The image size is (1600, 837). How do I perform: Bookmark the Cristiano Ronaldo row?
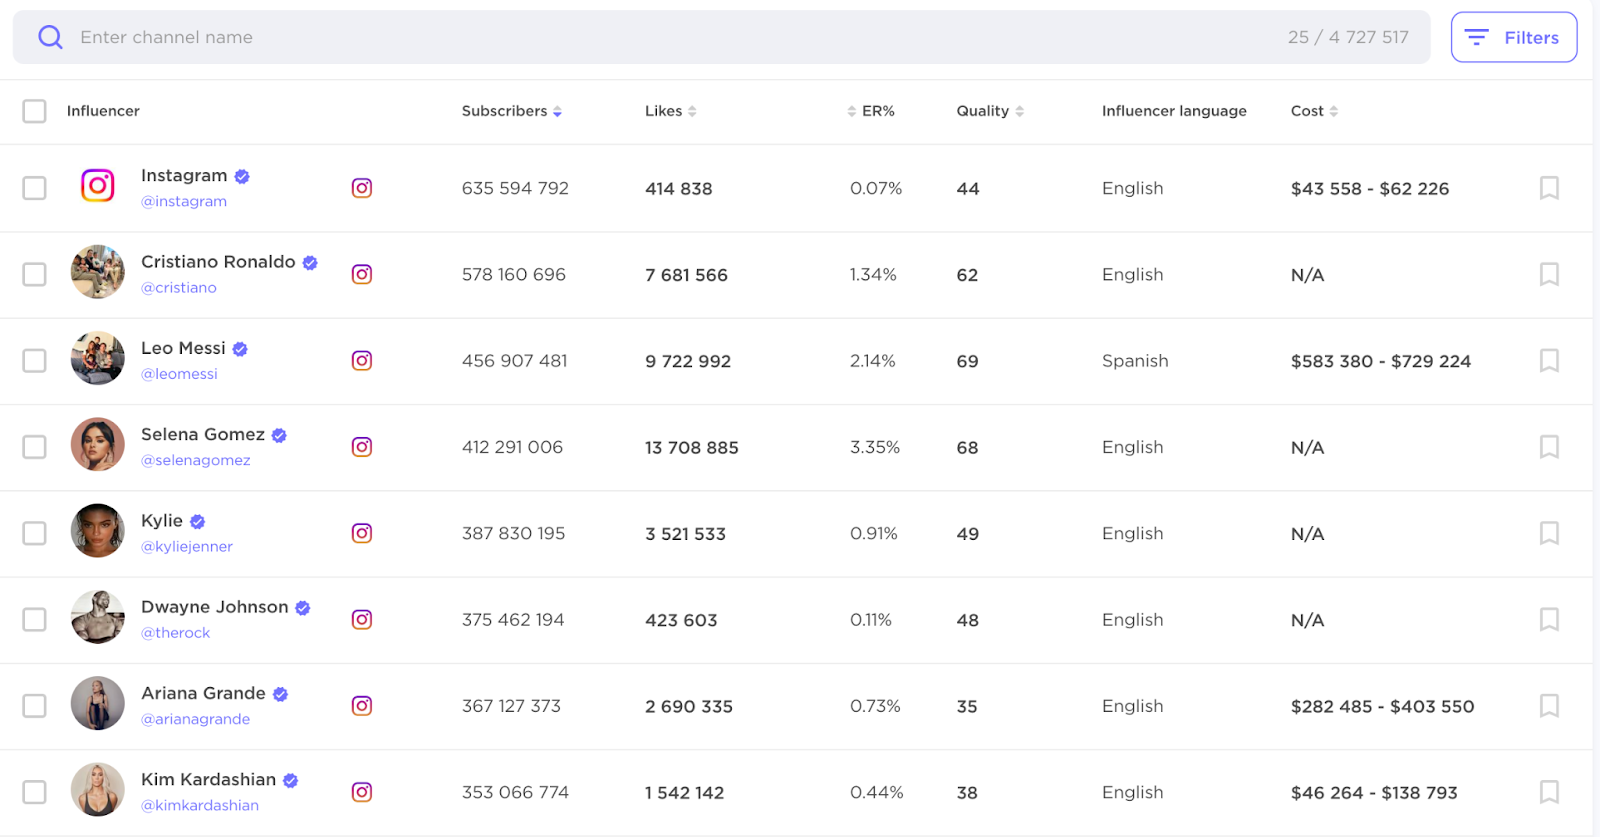click(1548, 274)
